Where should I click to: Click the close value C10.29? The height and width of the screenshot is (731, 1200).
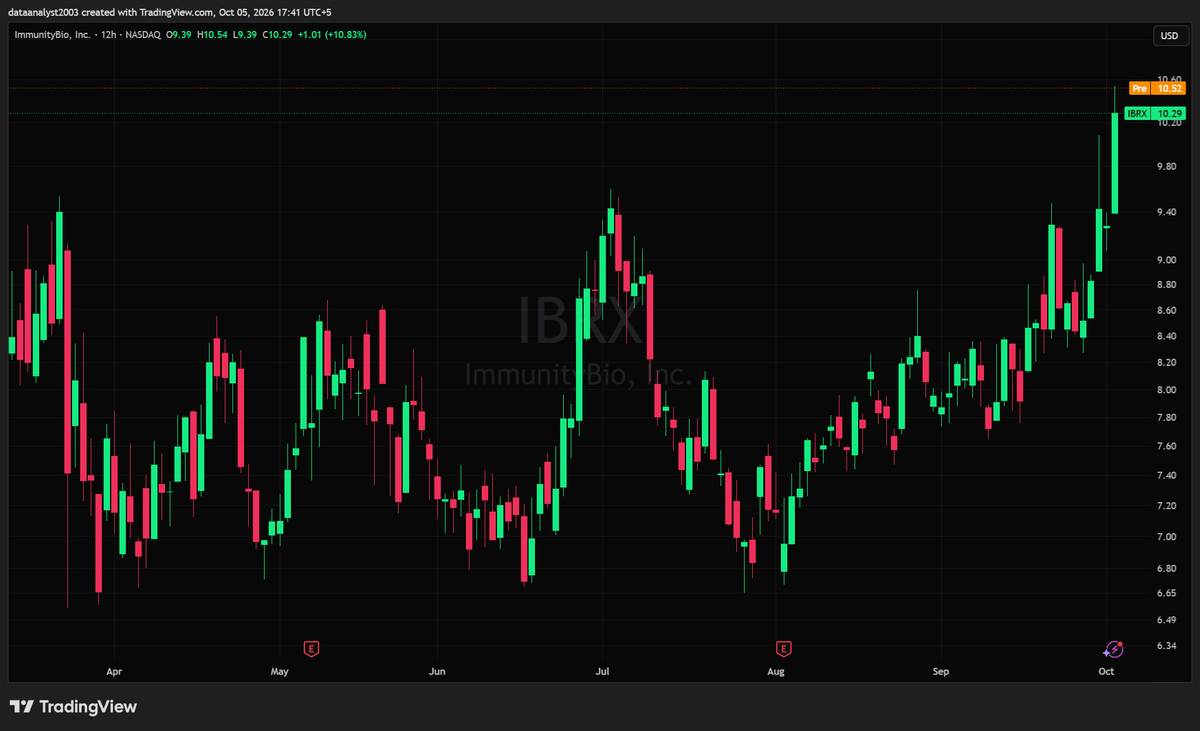(276, 35)
